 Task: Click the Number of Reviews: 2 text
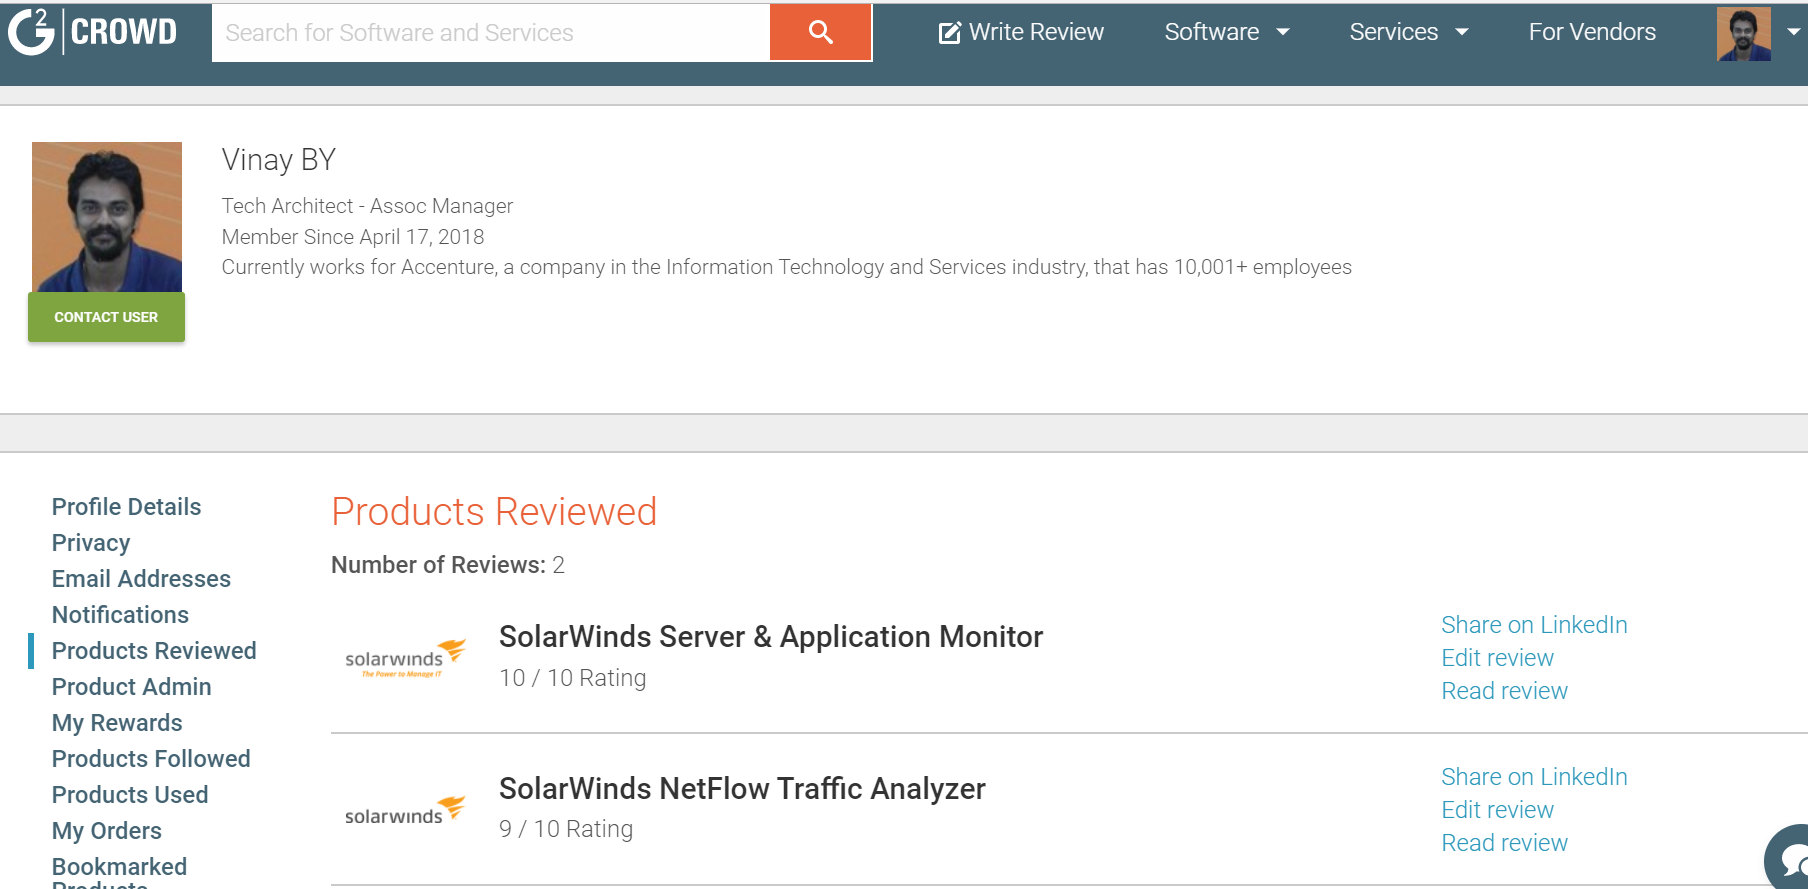click(448, 565)
